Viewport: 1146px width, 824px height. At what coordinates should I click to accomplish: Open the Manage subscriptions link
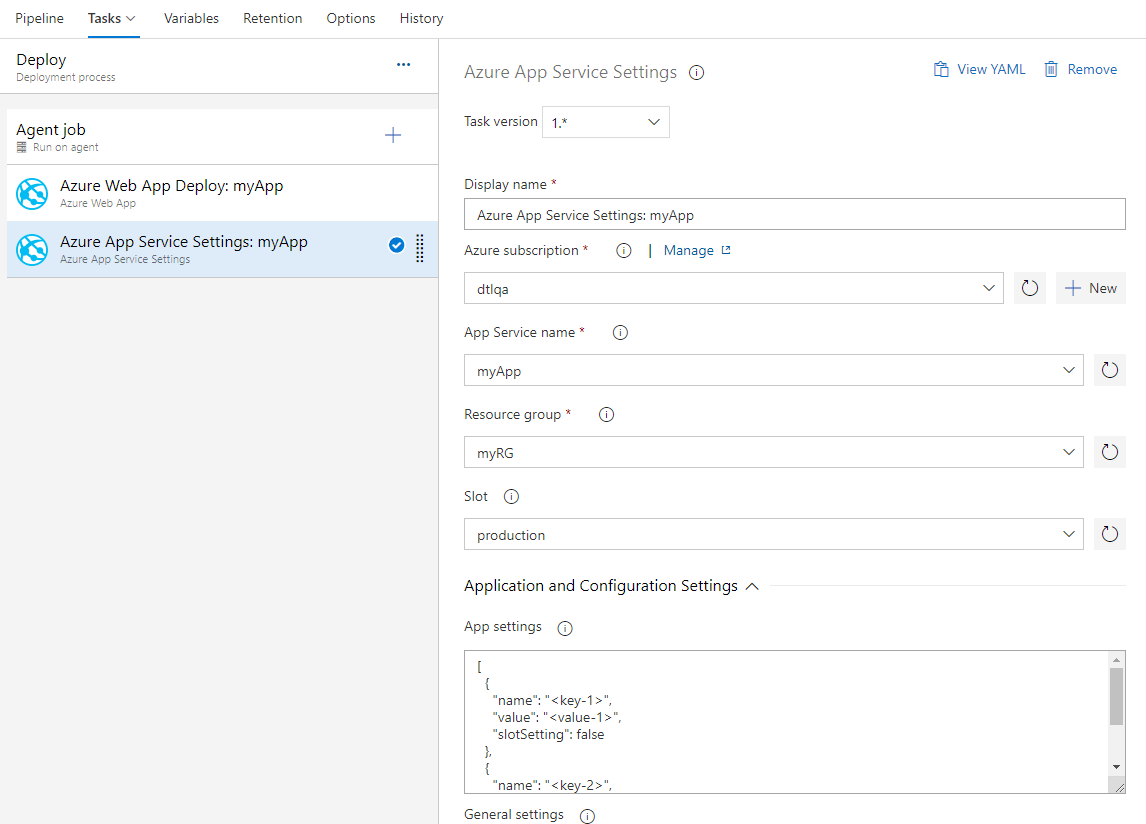[x=689, y=250]
